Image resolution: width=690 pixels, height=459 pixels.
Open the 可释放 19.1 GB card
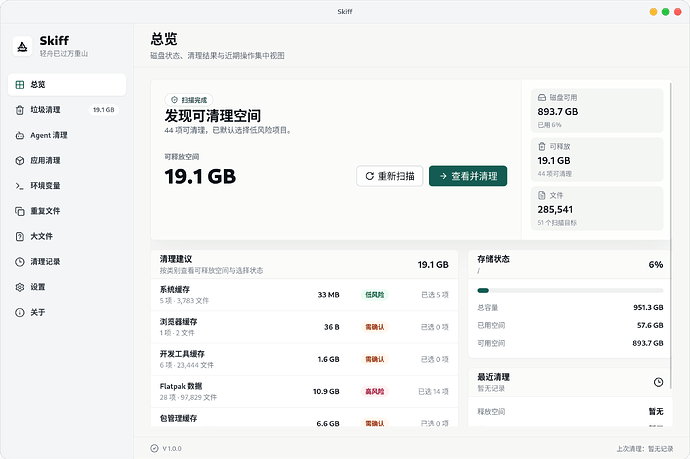coord(597,159)
